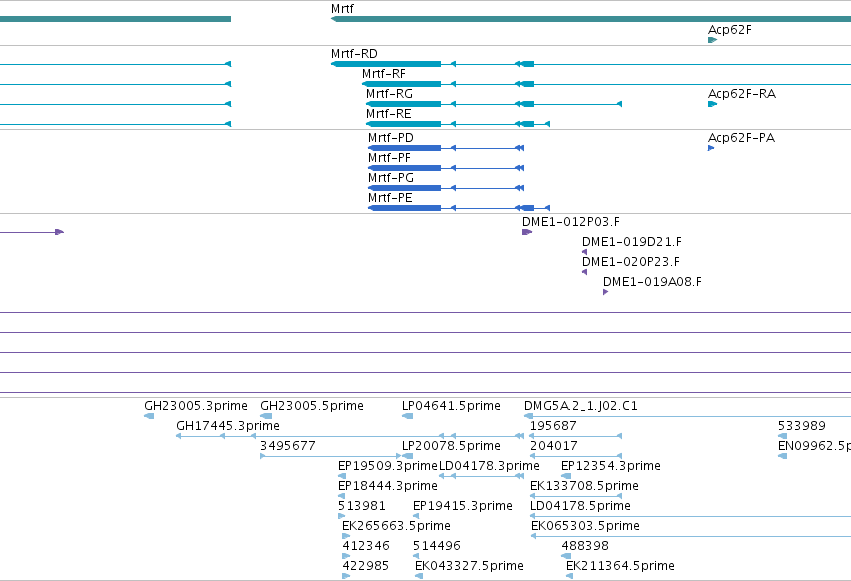This screenshot has height=581, width=851.
Task: Click the EP19415.3prime EST label
Action: [x=463, y=506]
